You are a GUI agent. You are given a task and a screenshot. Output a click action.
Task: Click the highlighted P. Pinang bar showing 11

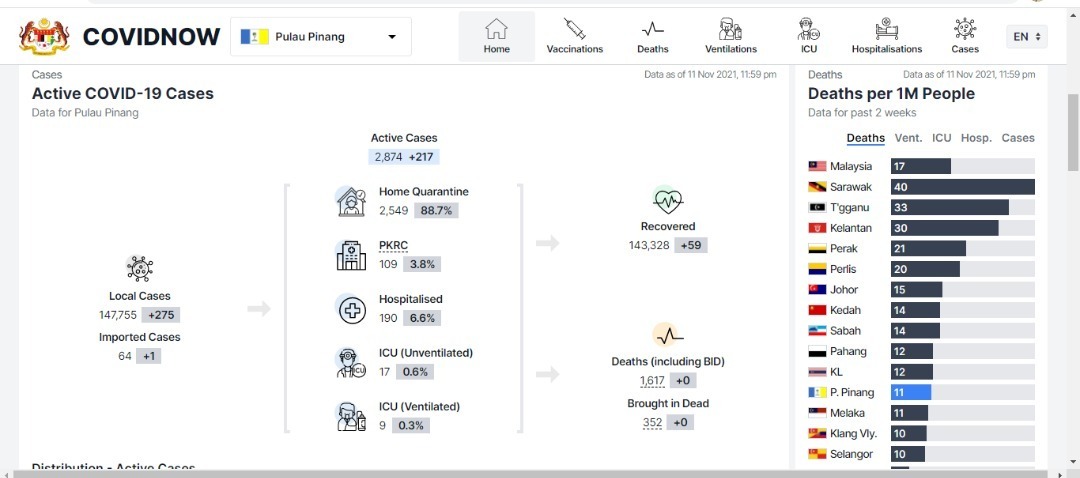coord(911,393)
